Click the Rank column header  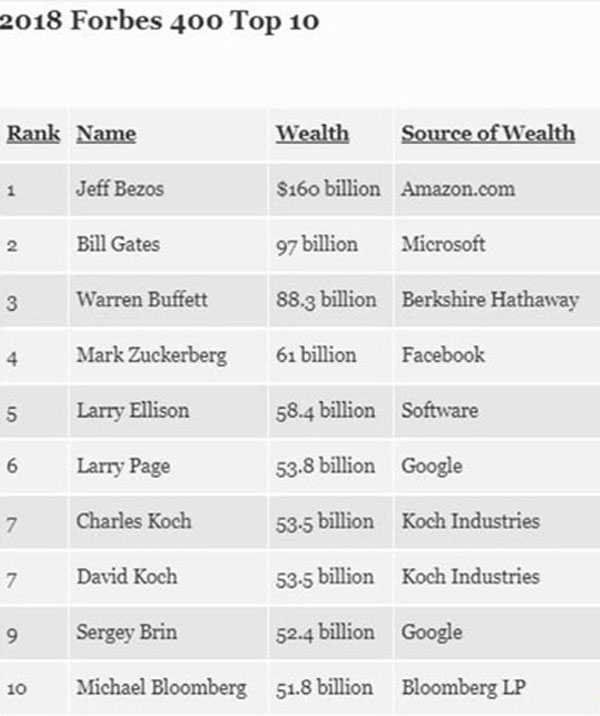(x=33, y=133)
